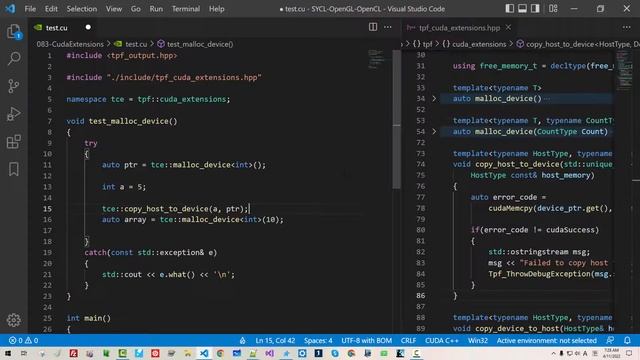Image resolution: width=640 pixels, height=360 pixels.
Task: Expand folded malloc_device() at line 34
Action: coord(434,99)
